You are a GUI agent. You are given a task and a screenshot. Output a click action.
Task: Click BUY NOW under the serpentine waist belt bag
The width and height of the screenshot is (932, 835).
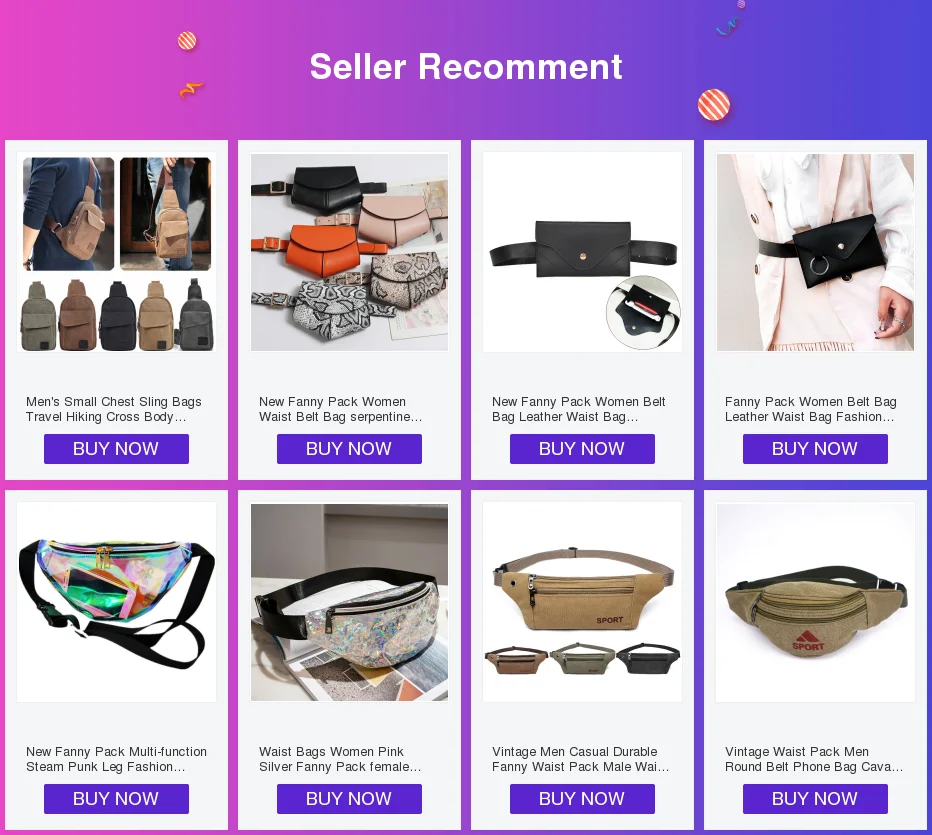350,449
